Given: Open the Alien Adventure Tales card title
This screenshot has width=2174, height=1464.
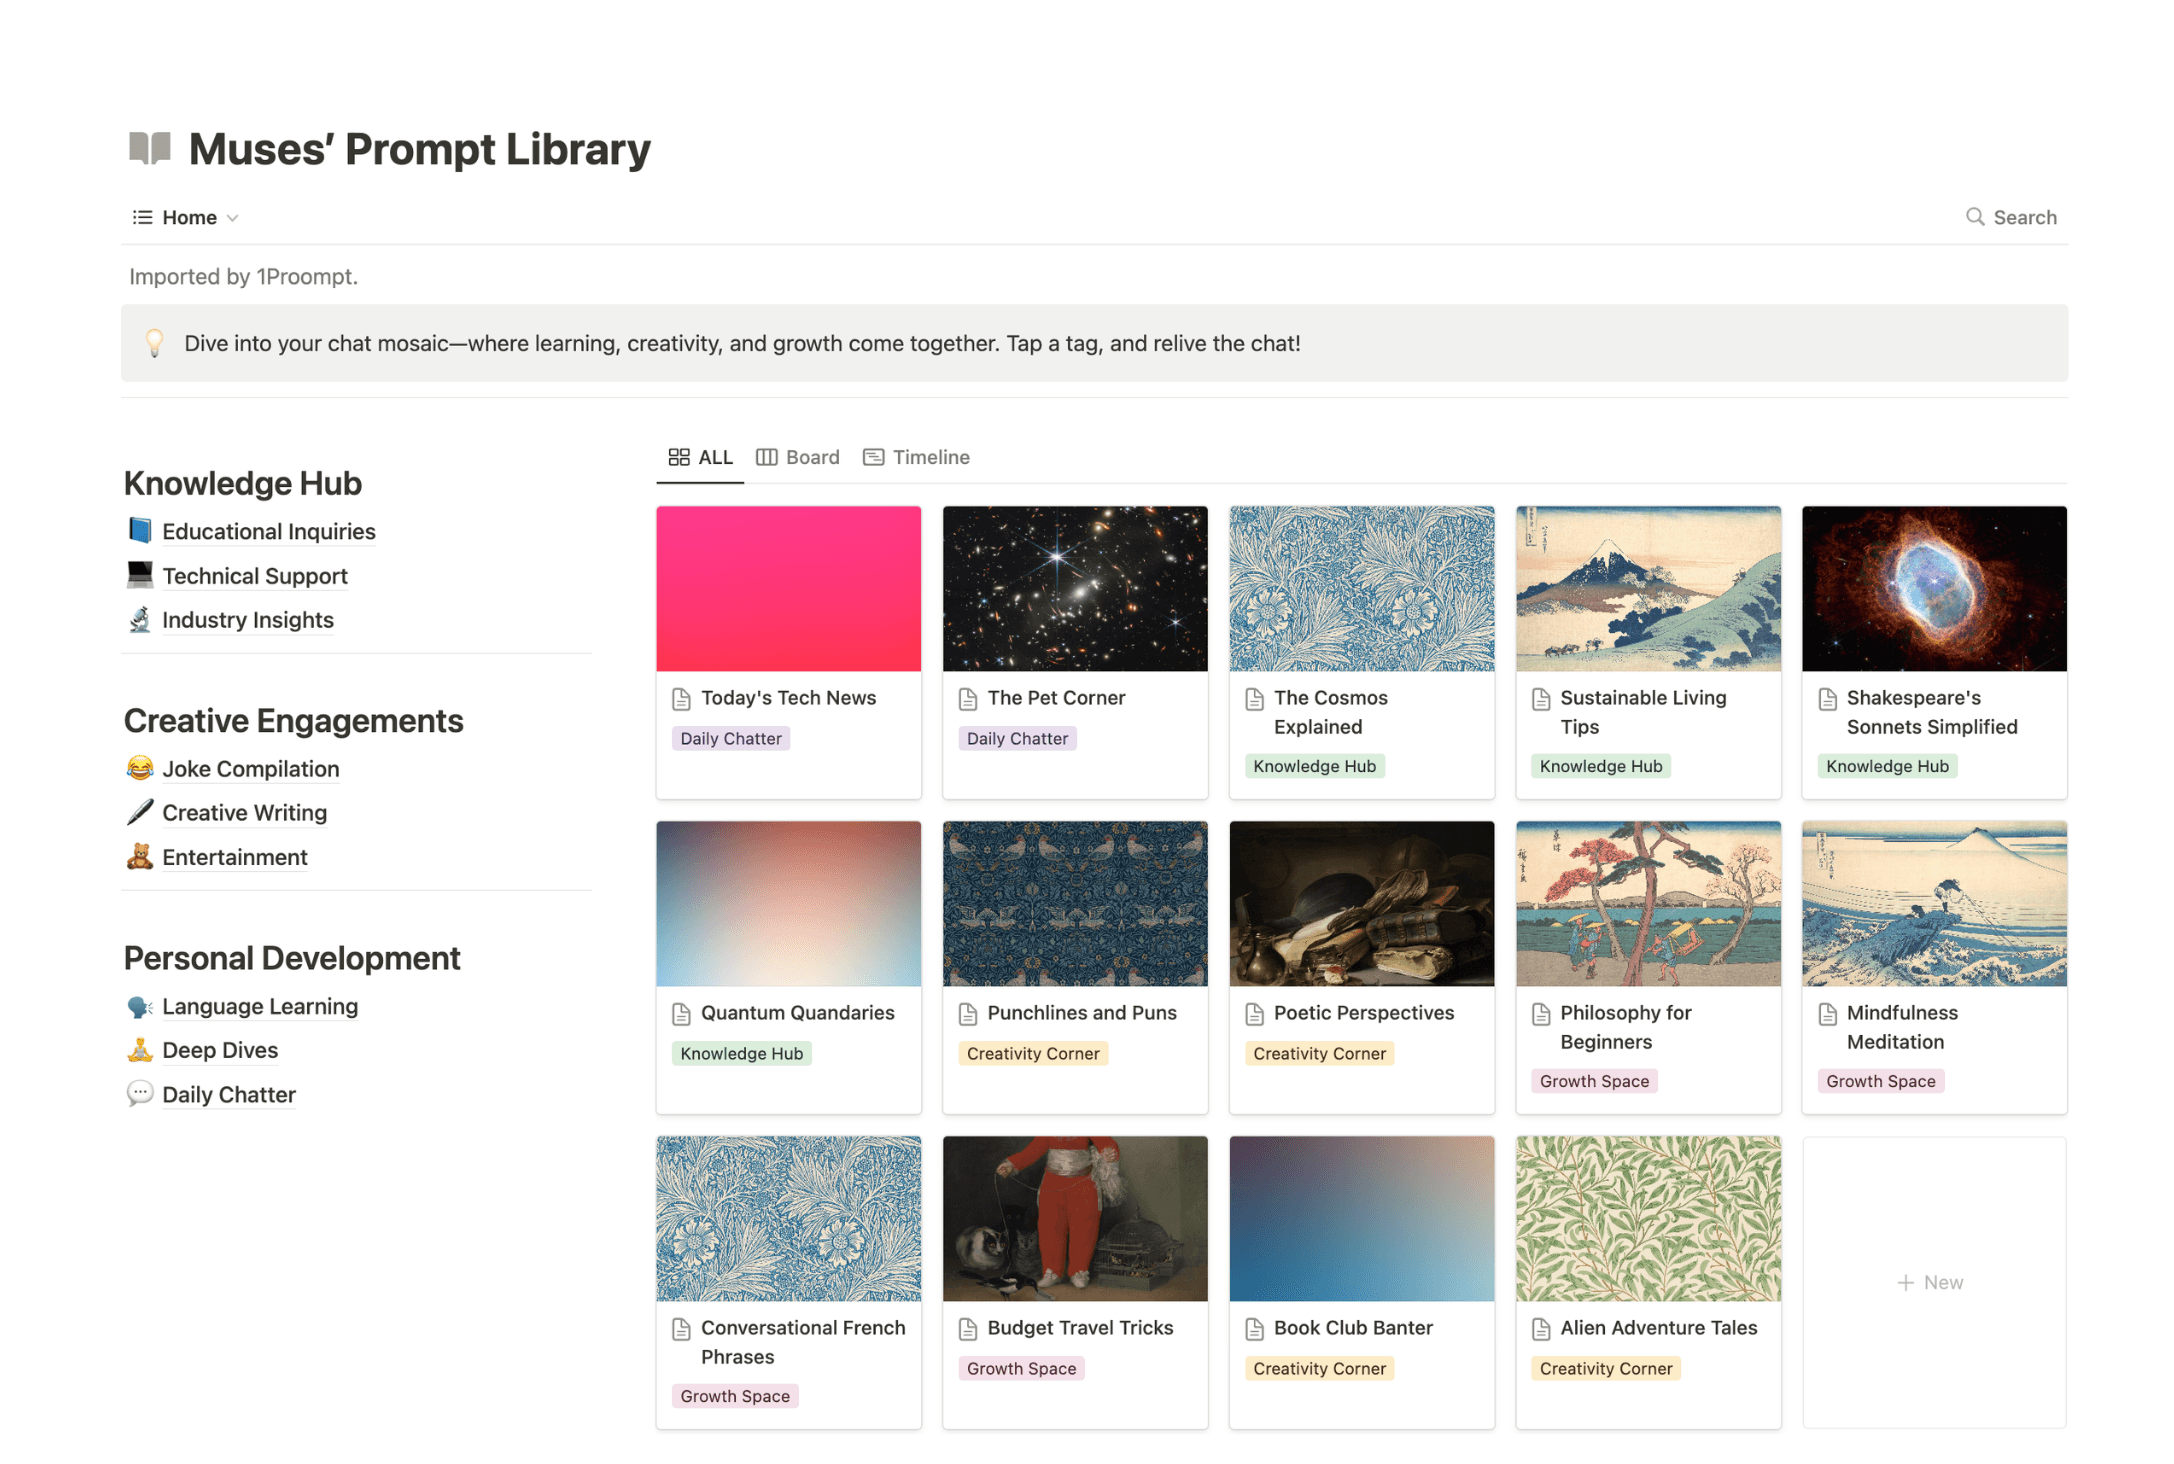Looking at the screenshot, I should click(1658, 1328).
